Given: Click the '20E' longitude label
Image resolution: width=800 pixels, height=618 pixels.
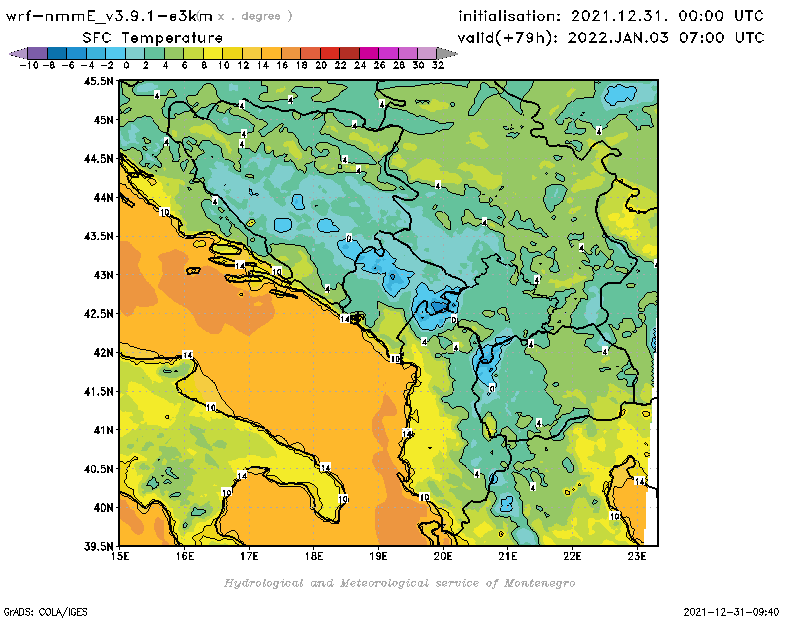Looking at the screenshot, I should point(443,556).
